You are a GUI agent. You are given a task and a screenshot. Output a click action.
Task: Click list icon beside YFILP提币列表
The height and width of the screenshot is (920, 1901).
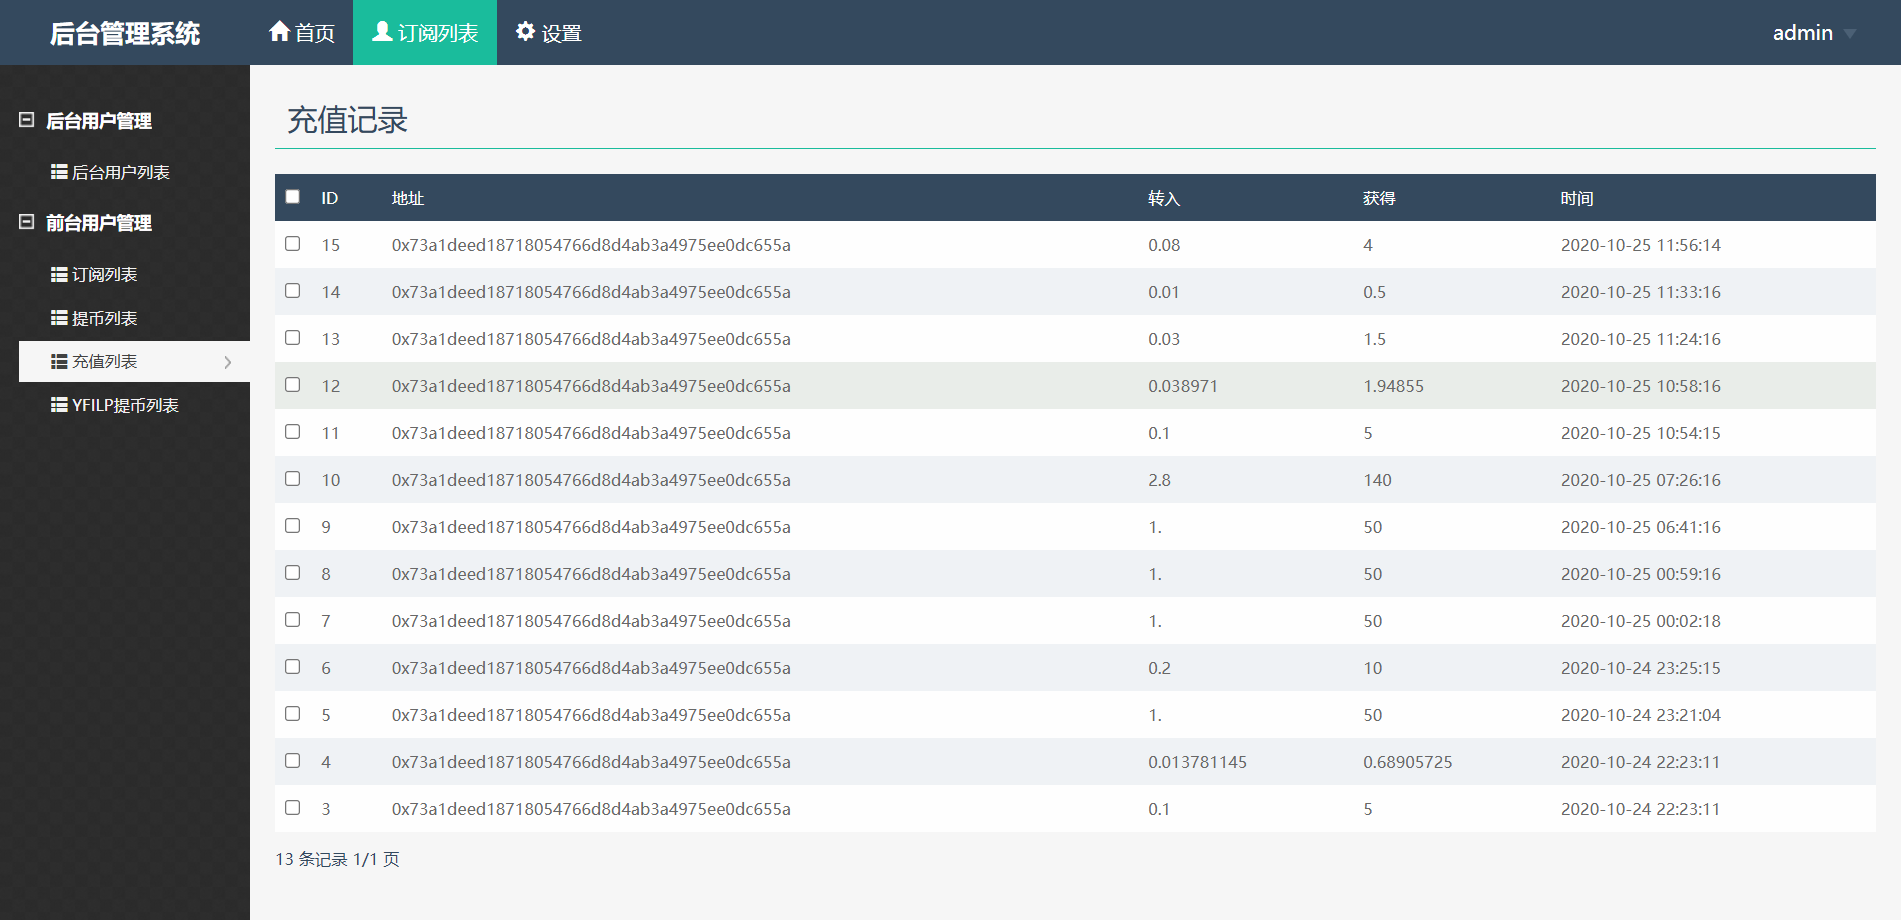59,405
